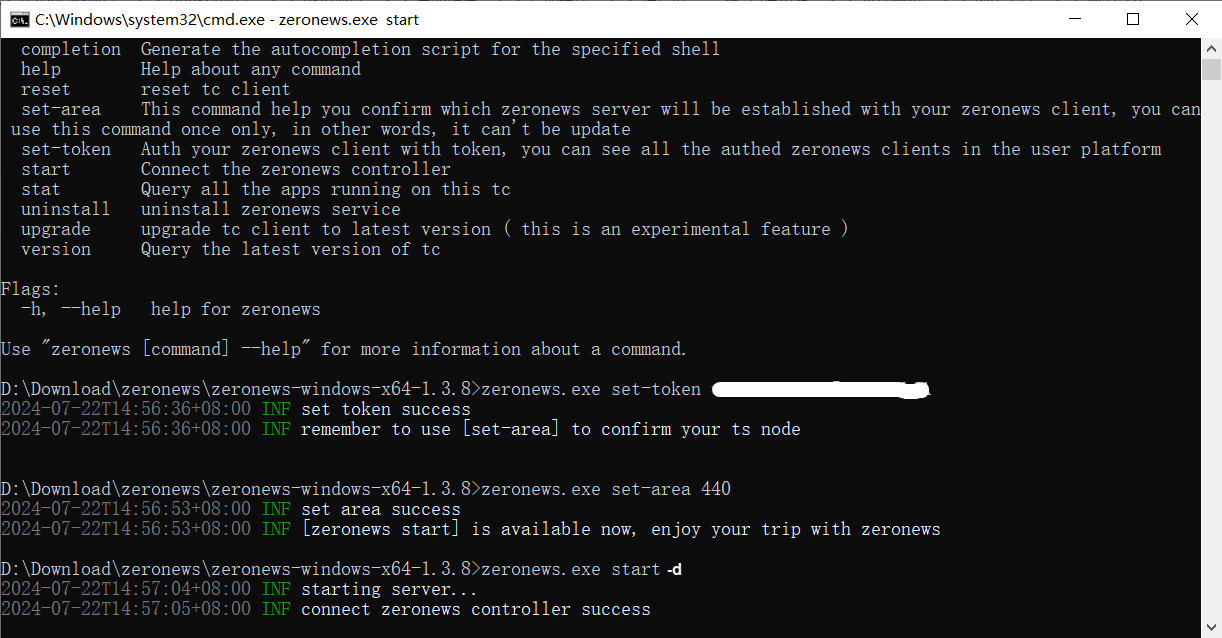1222x638 pixels.
Task: Click the 'completion' command in help list
Action: (70, 49)
